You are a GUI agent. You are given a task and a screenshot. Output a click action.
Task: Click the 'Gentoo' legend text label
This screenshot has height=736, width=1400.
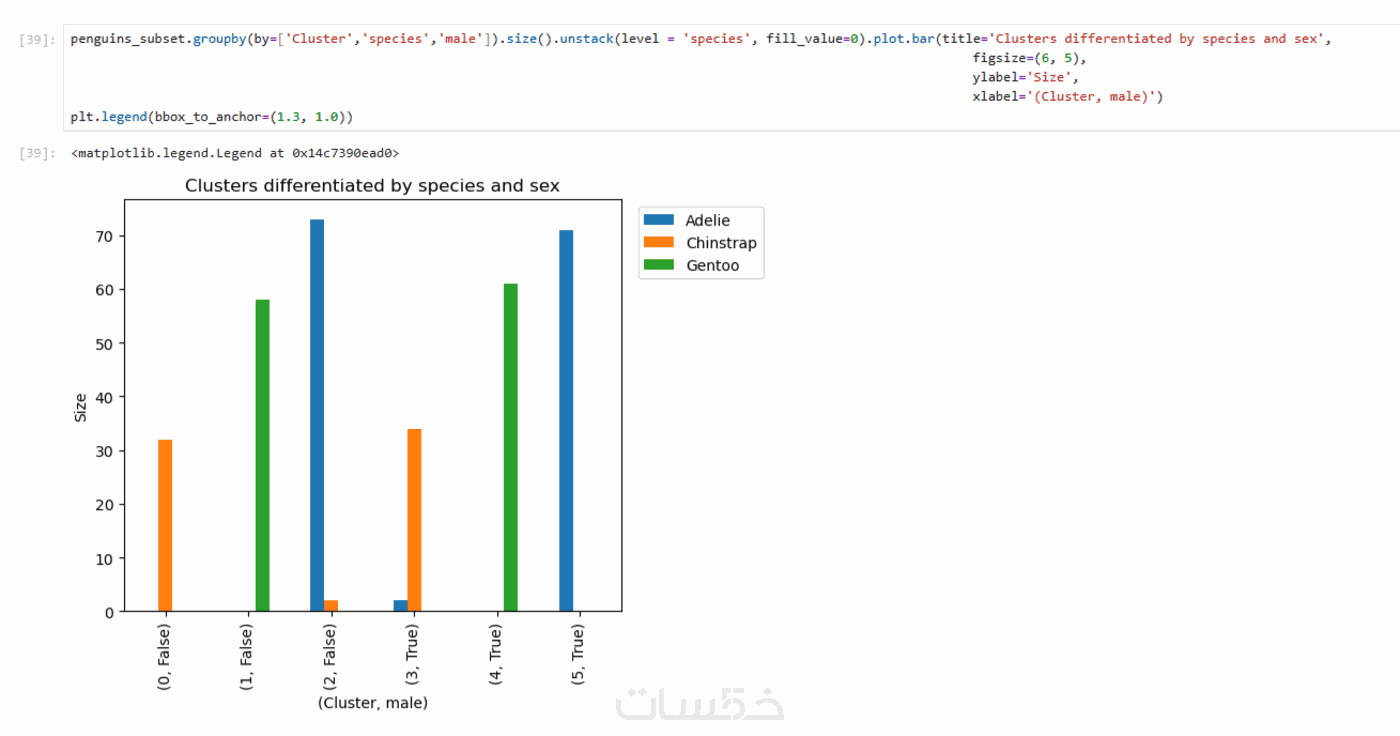click(x=712, y=265)
